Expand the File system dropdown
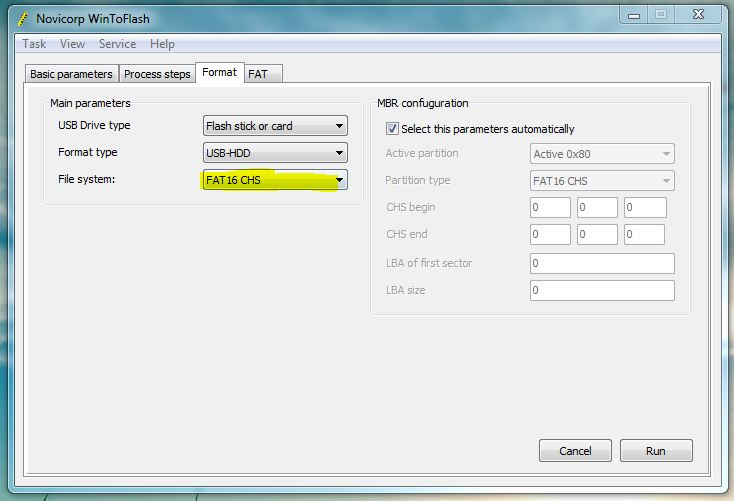This screenshot has width=734, height=501. 275,180
